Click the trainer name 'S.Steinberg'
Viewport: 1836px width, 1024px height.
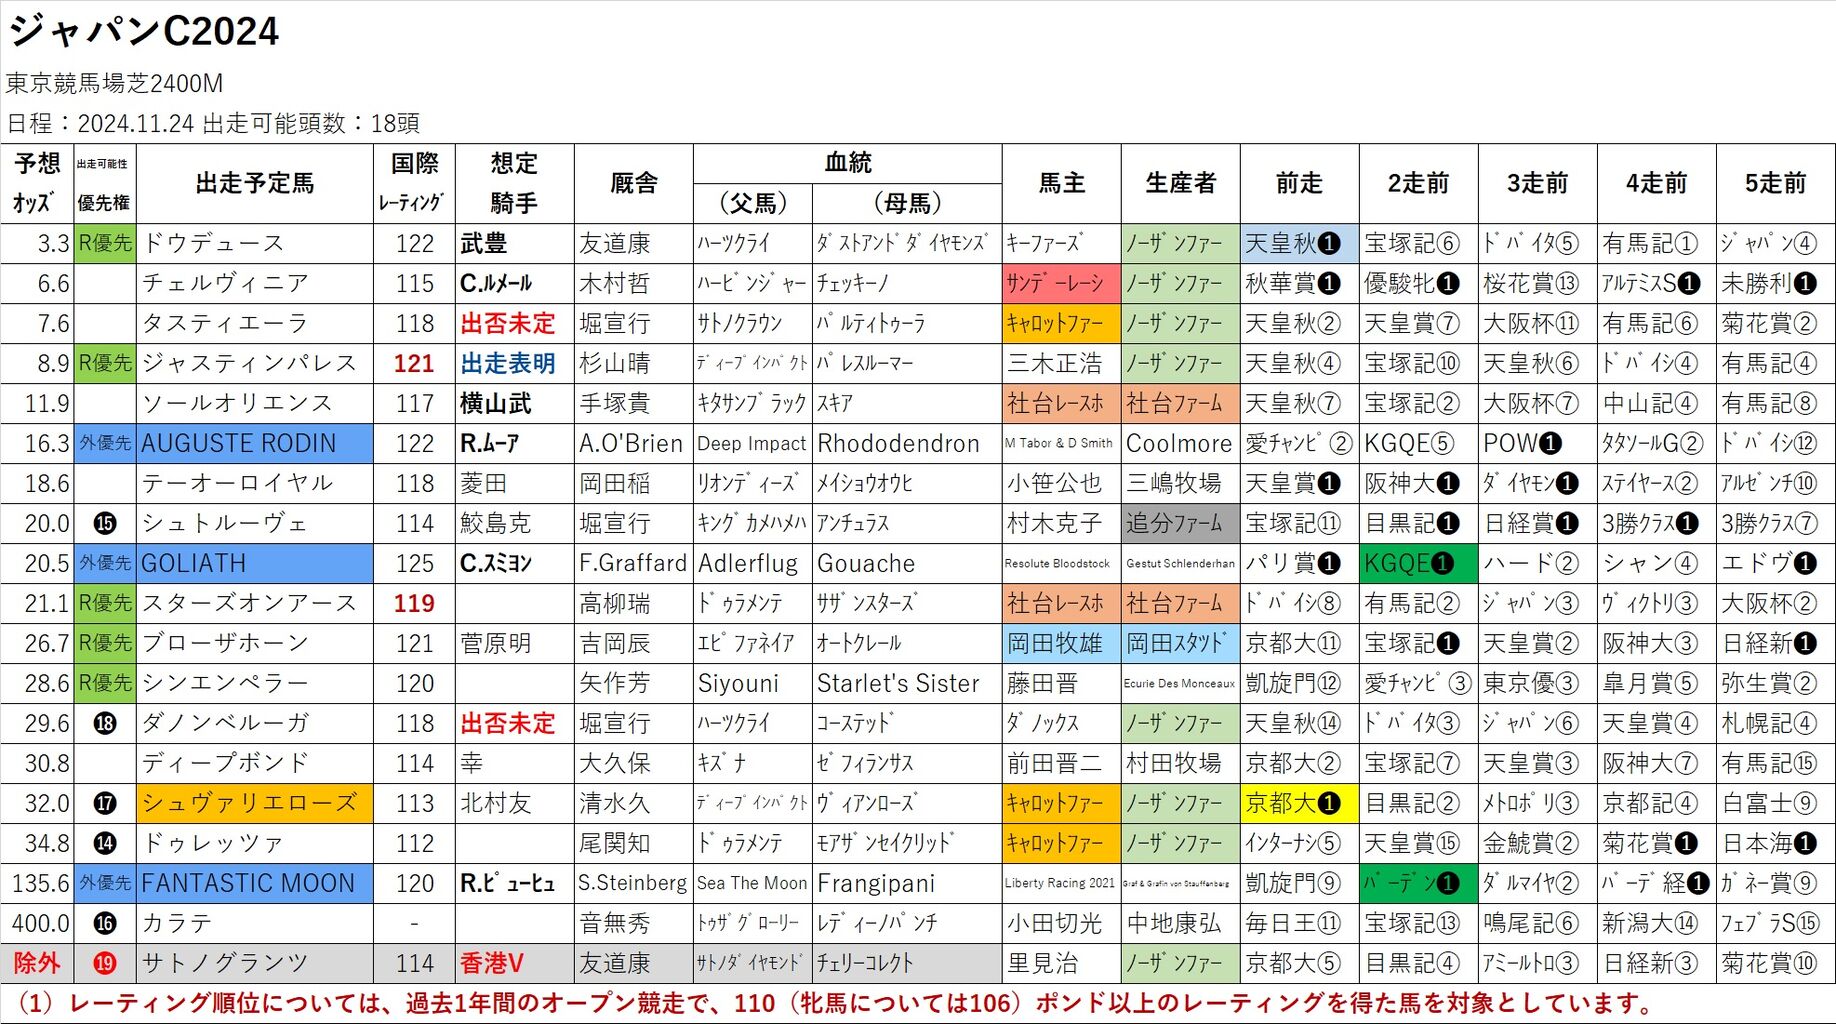pos(633,883)
